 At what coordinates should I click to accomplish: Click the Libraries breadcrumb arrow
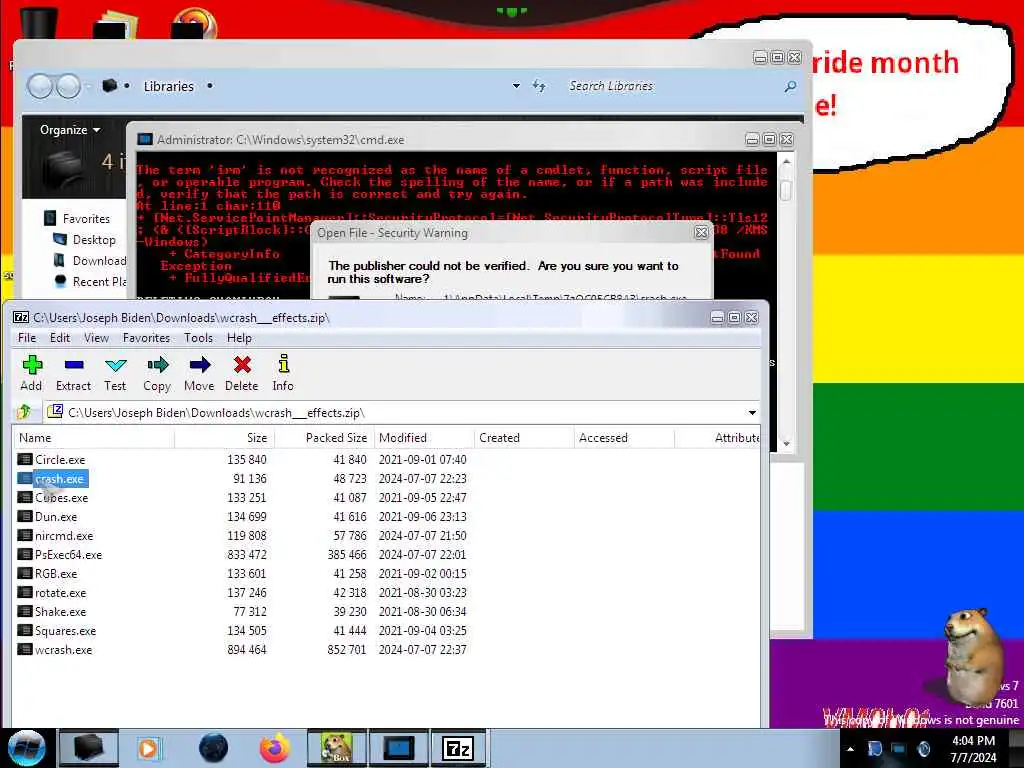pos(210,86)
